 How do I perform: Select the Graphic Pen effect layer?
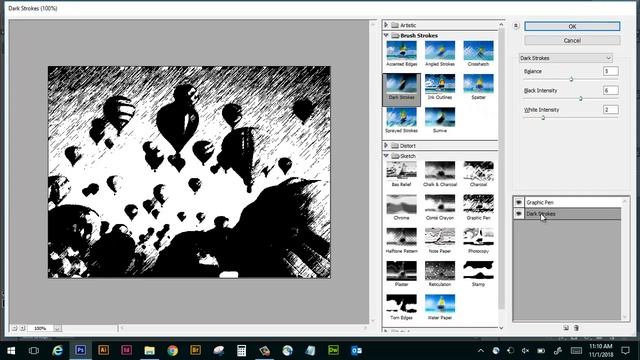[572, 202]
